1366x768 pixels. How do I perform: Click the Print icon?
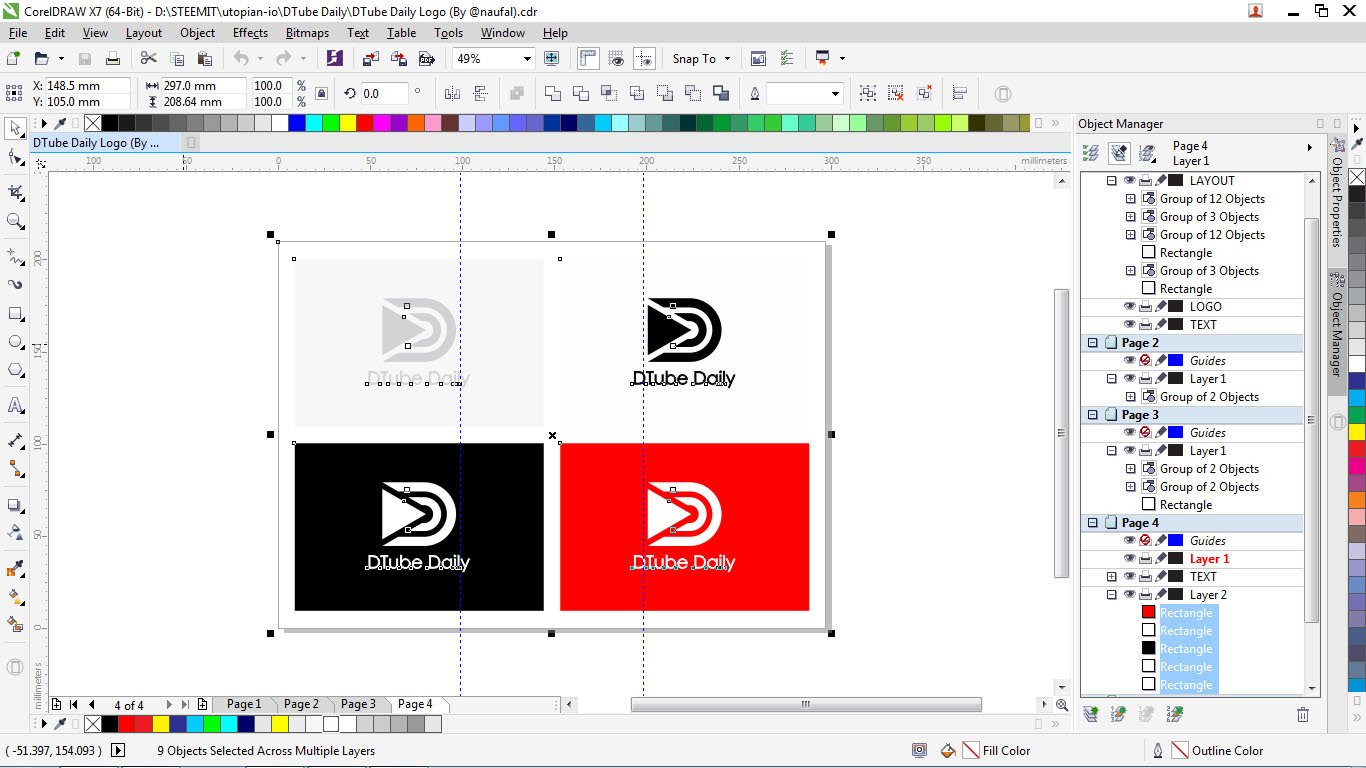pos(113,59)
